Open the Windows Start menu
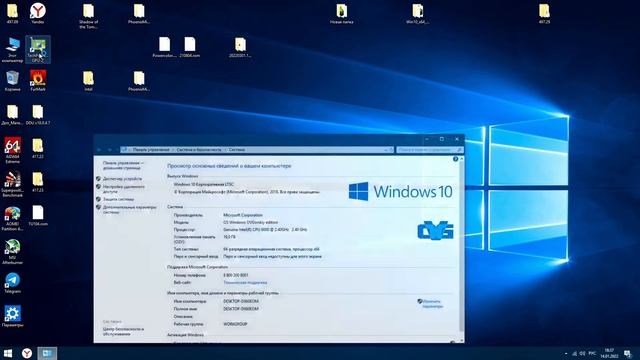 (x=8, y=353)
